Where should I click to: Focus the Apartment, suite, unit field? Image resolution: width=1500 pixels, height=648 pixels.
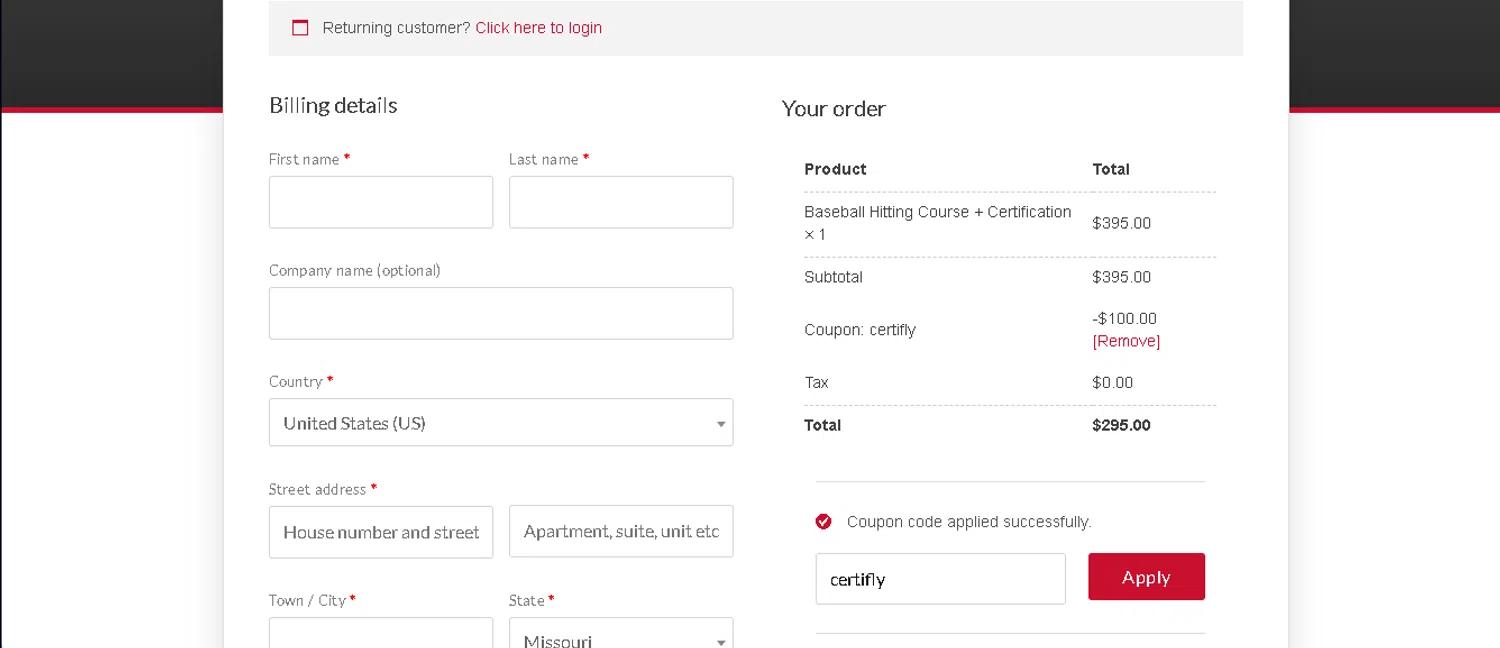coord(620,531)
